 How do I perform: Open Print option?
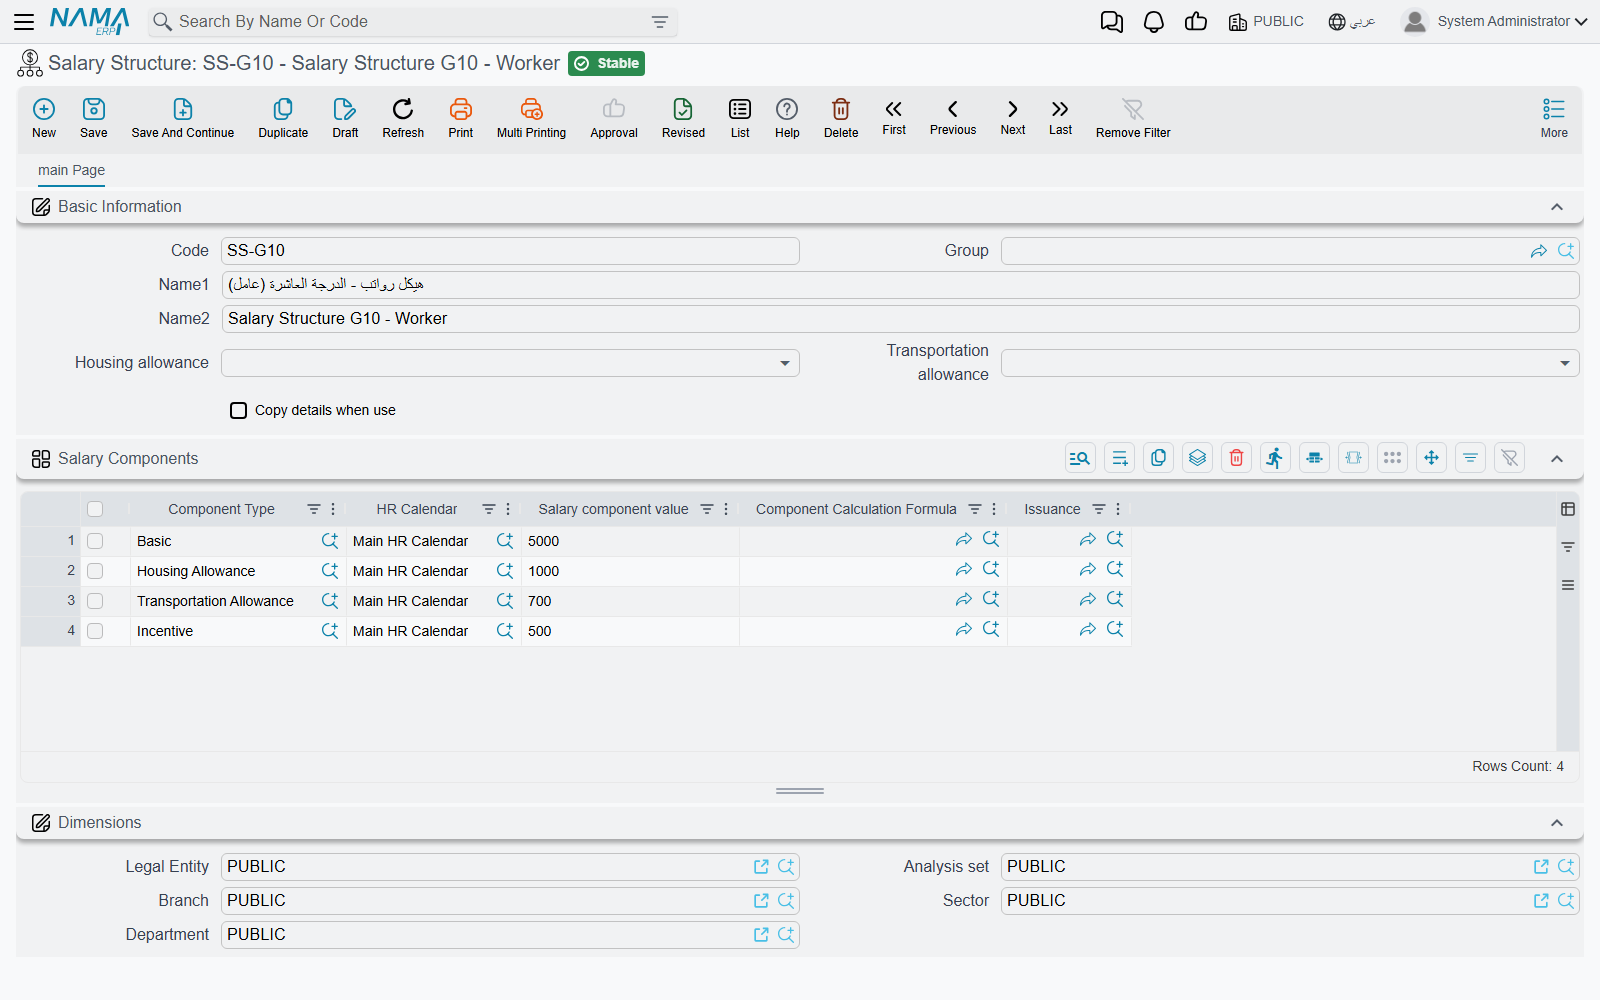pos(461,118)
